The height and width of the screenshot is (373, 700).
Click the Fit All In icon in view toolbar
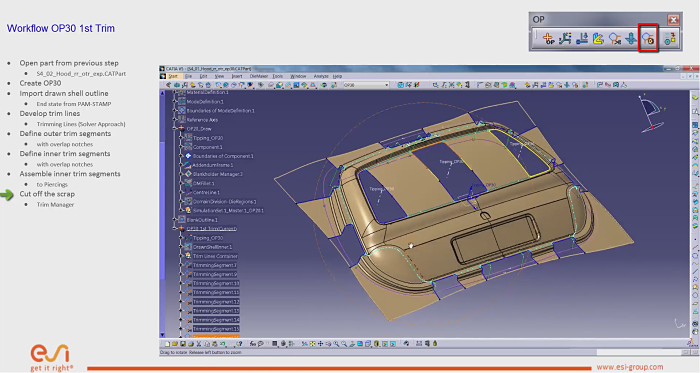(x=312, y=344)
